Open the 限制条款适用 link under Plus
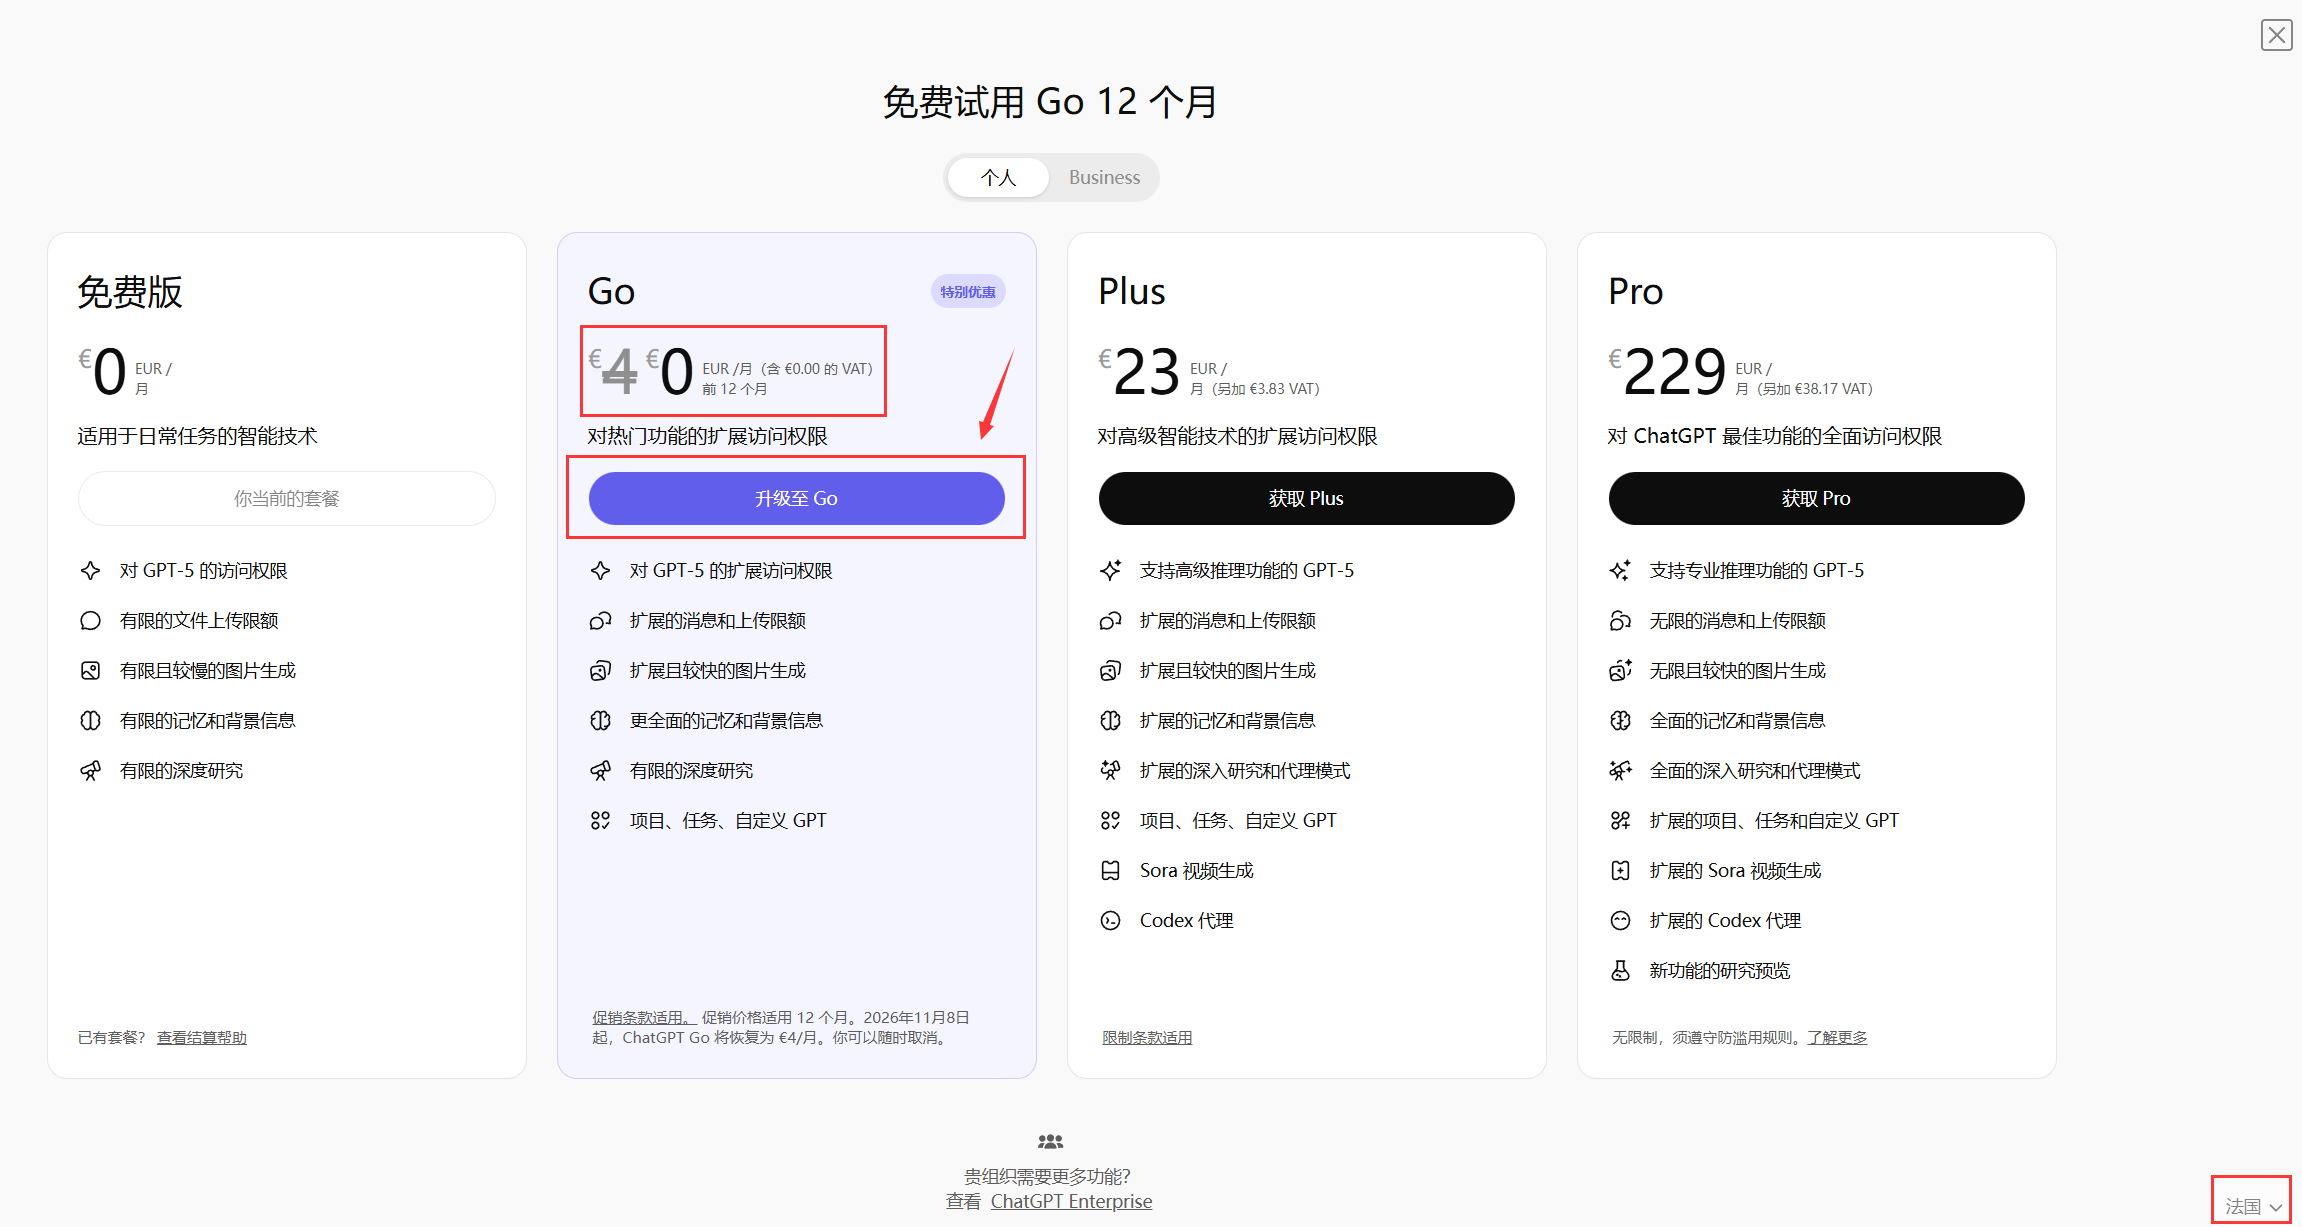 click(1147, 1038)
